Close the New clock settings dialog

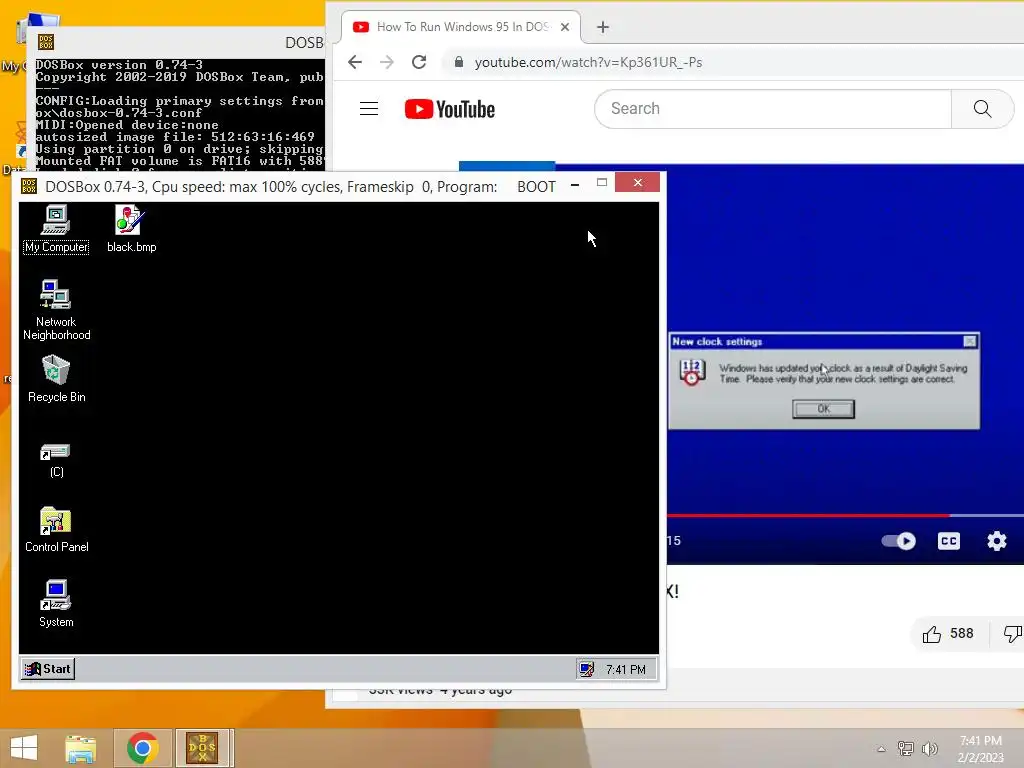[970, 341]
